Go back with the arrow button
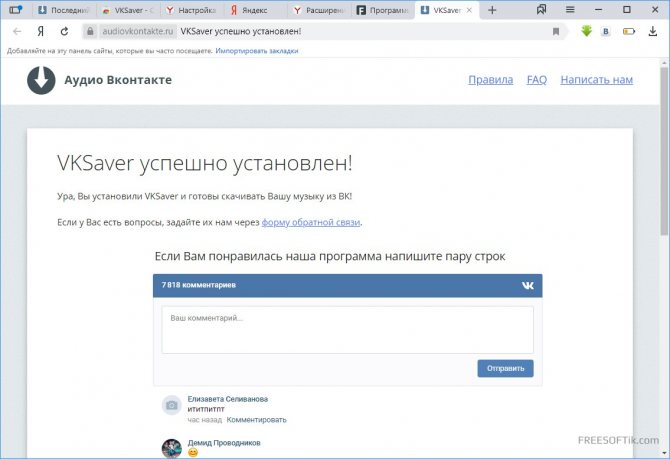This screenshot has width=670, height=459. [17, 31]
